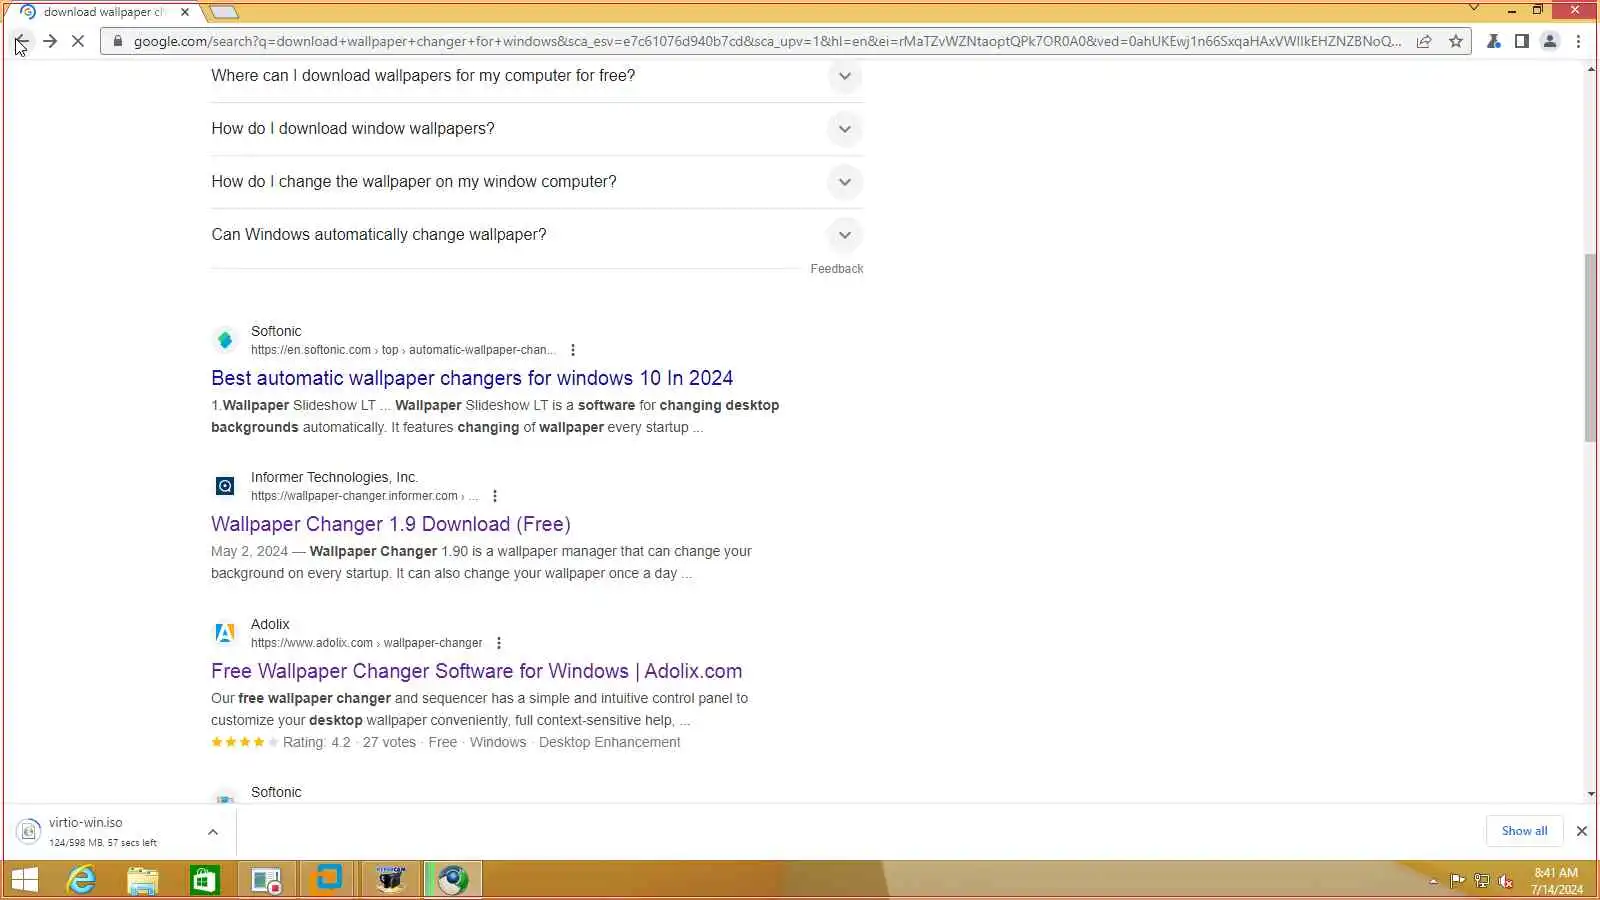The height and width of the screenshot is (900, 1600).
Task: Click the muted volume tray icon
Action: 1506,881
